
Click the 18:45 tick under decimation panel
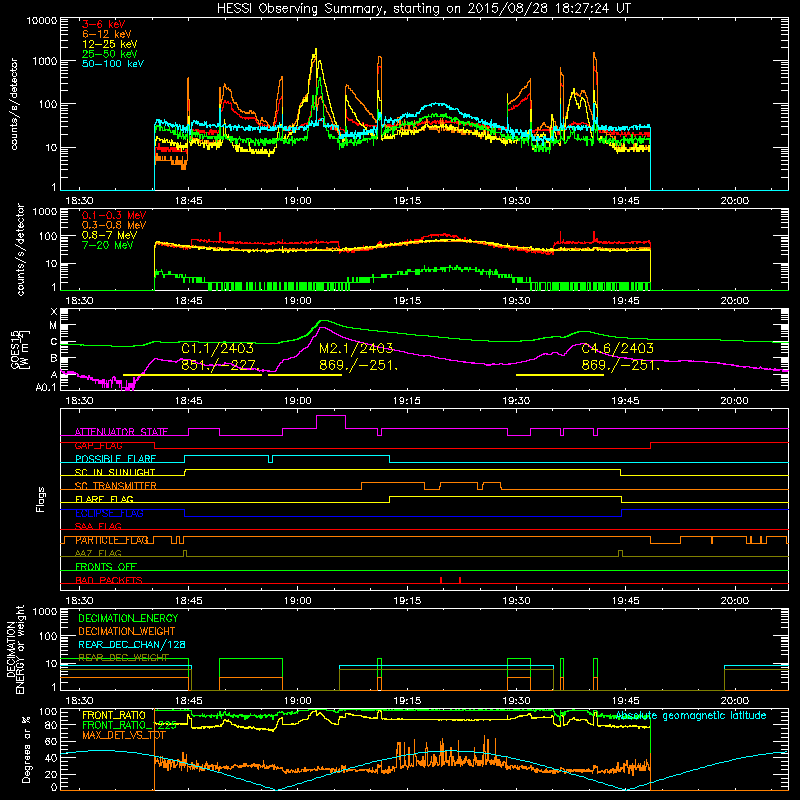pyautogui.click(x=188, y=701)
